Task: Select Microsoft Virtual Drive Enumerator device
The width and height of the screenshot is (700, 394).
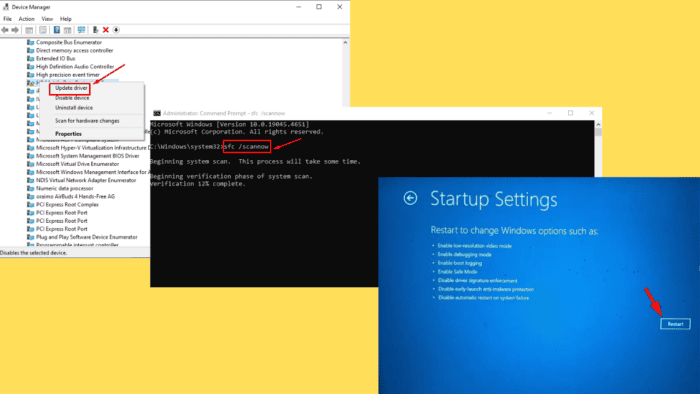Action: click(x=78, y=164)
